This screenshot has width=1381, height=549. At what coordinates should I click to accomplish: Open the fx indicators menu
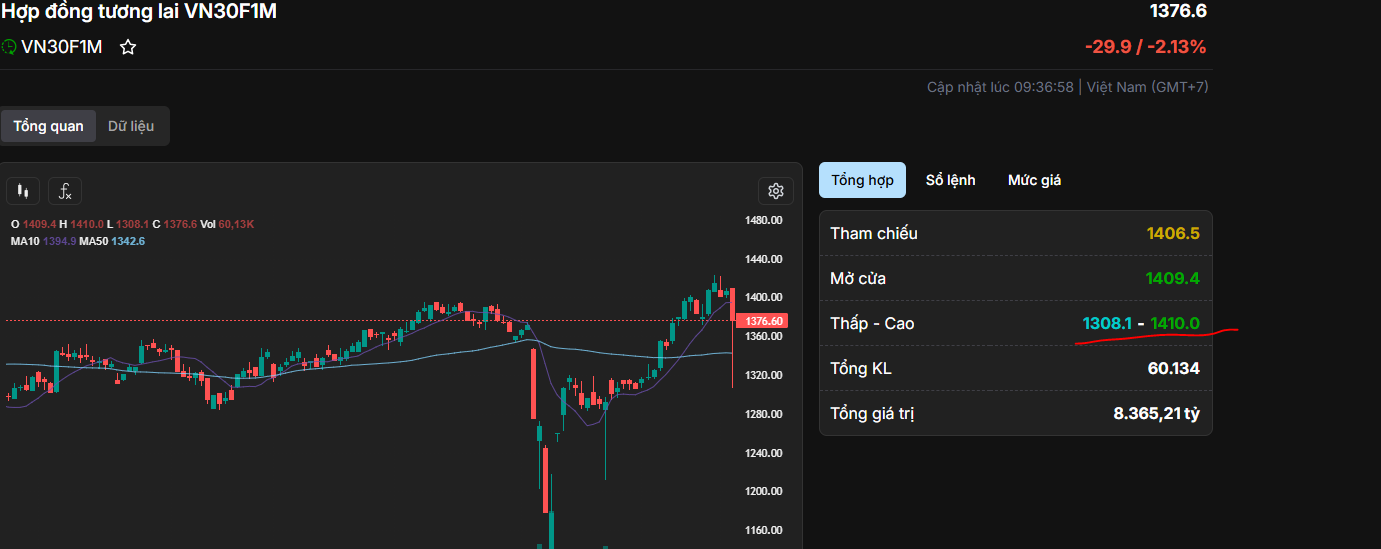[65, 191]
